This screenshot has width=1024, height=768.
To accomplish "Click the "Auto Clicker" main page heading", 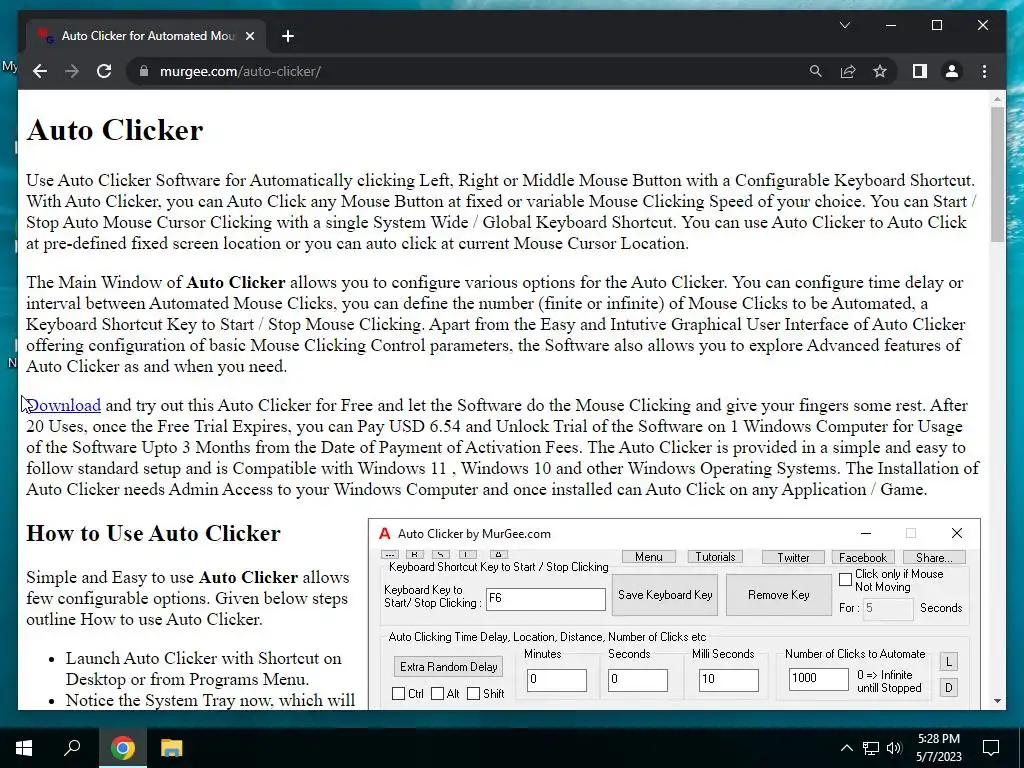I will (x=115, y=130).
